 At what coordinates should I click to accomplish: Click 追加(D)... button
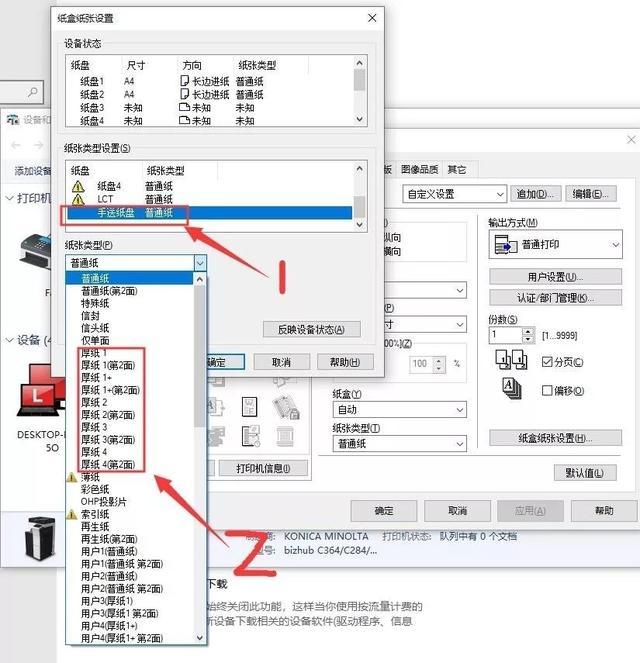coord(535,194)
